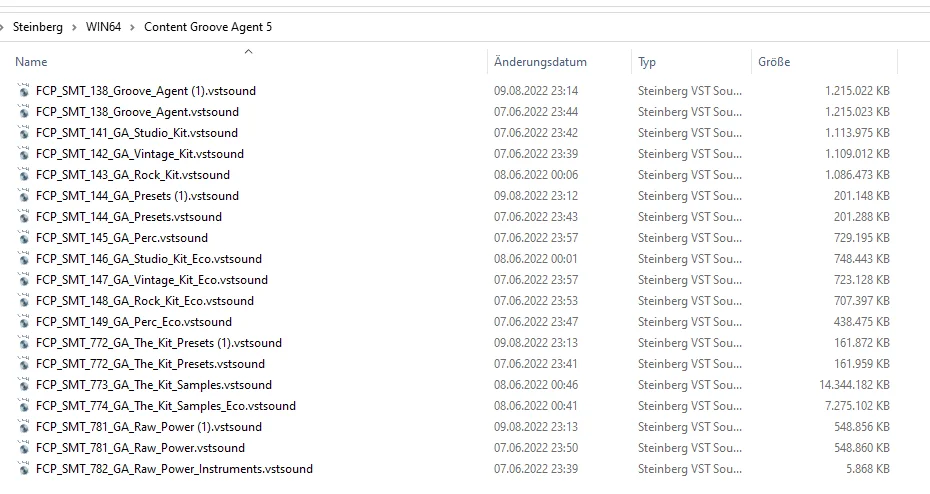
Task: Select the FCP_SMT_782_GA_Raw_Power_Instruments file icon
Action: 23,469
